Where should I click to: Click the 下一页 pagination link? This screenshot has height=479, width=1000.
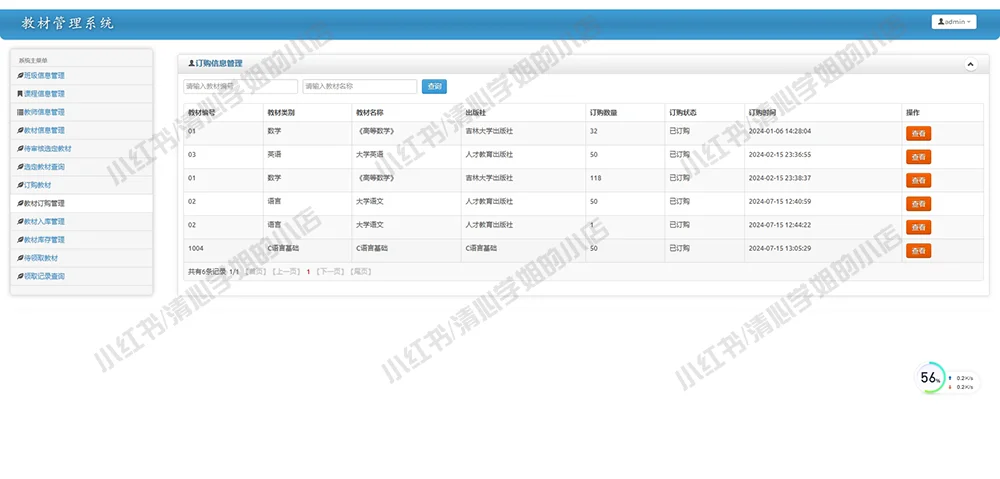pyautogui.click(x=330, y=272)
